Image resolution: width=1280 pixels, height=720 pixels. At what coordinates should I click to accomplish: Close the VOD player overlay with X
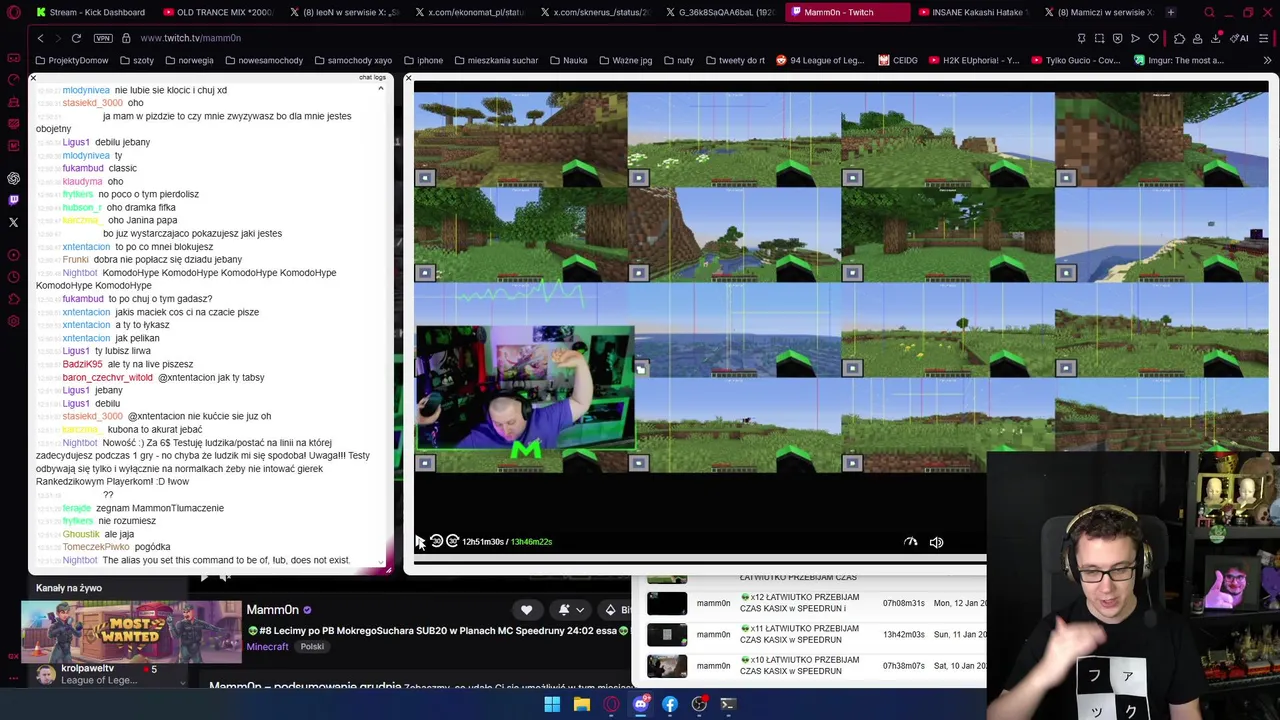pos(408,78)
